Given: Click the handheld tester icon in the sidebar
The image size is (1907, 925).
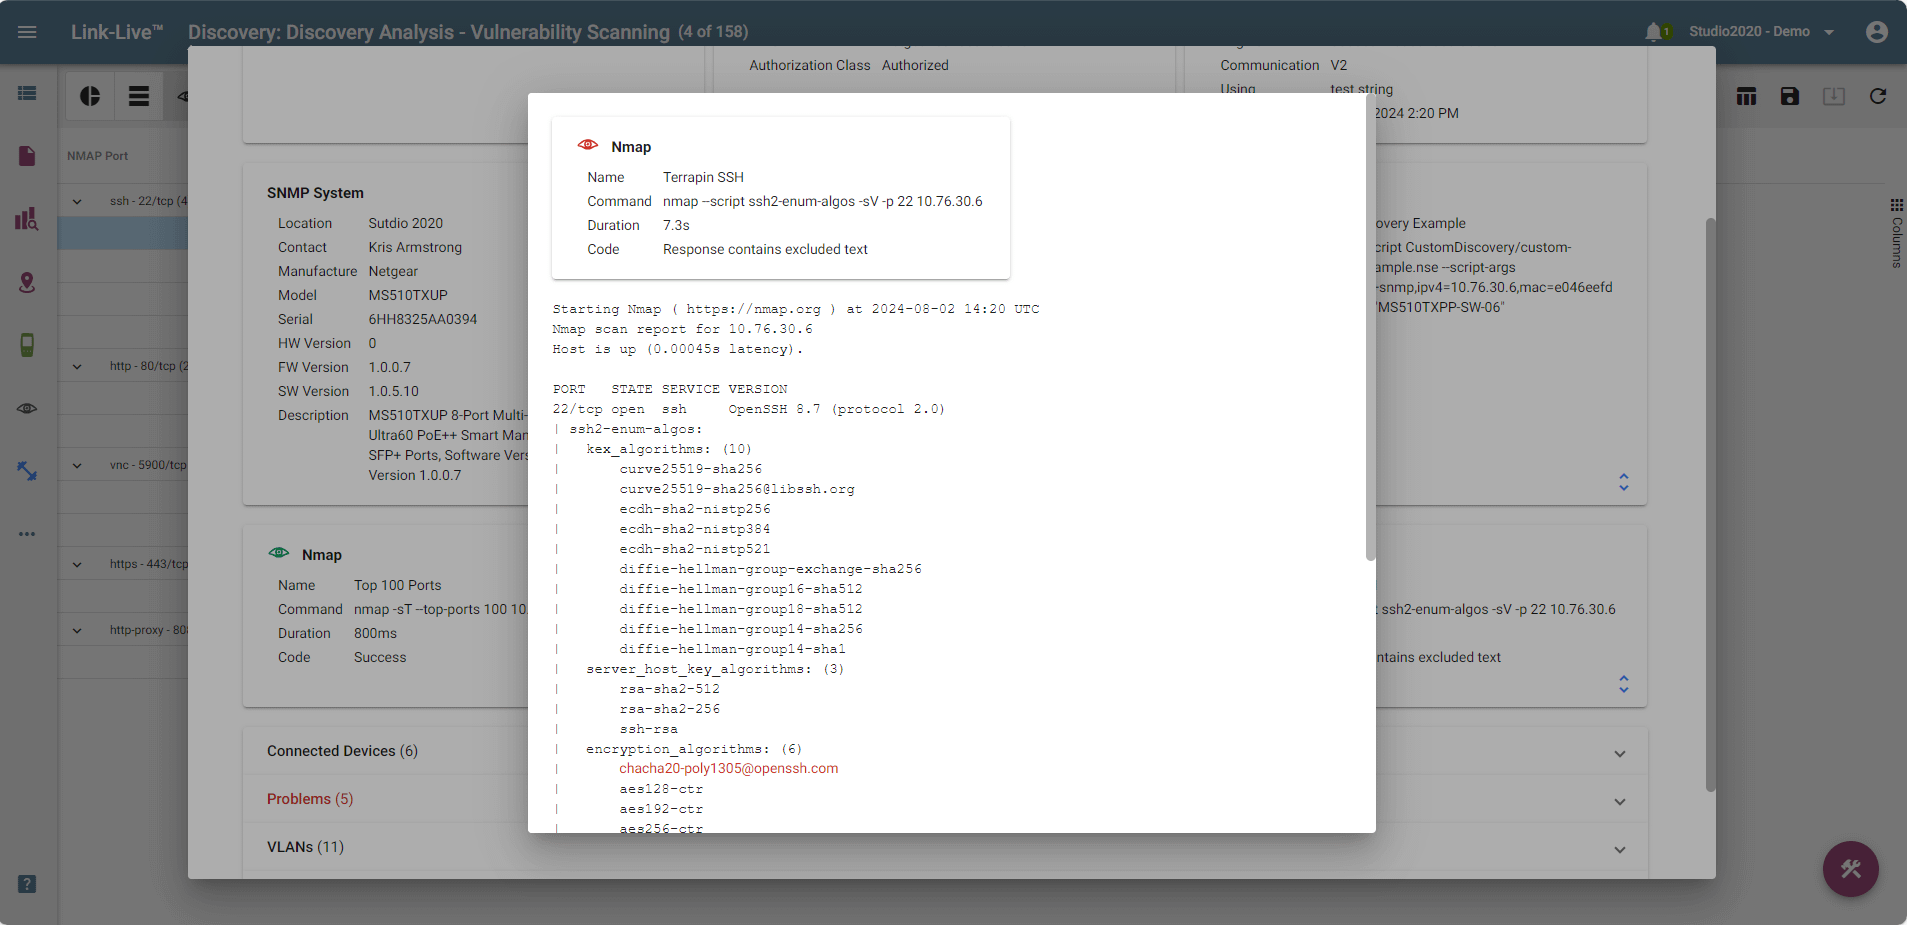Looking at the screenshot, I should click(x=26, y=345).
